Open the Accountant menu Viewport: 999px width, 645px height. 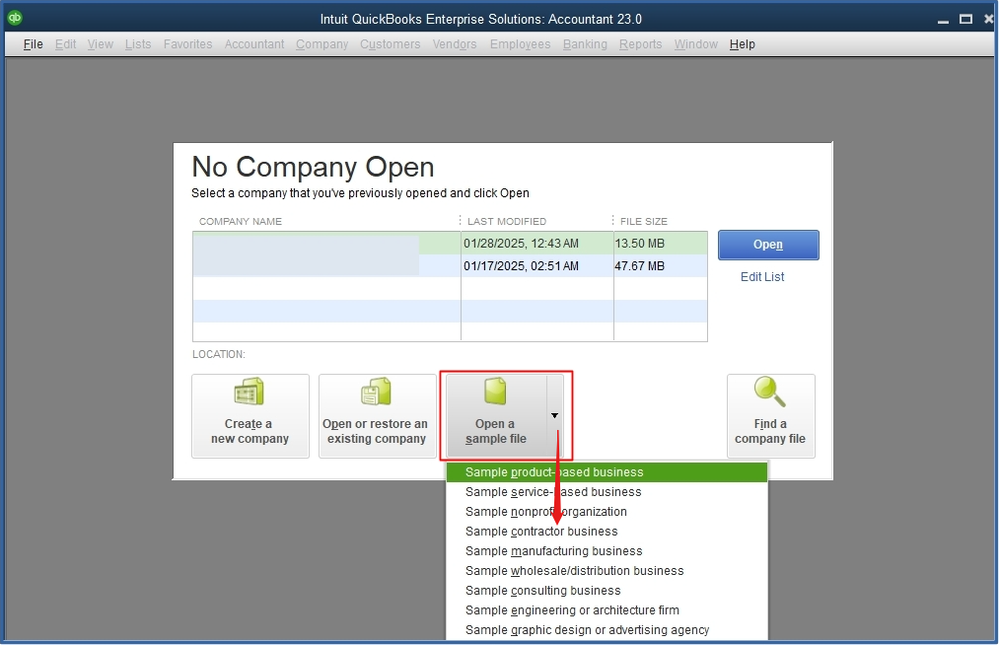coord(254,44)
